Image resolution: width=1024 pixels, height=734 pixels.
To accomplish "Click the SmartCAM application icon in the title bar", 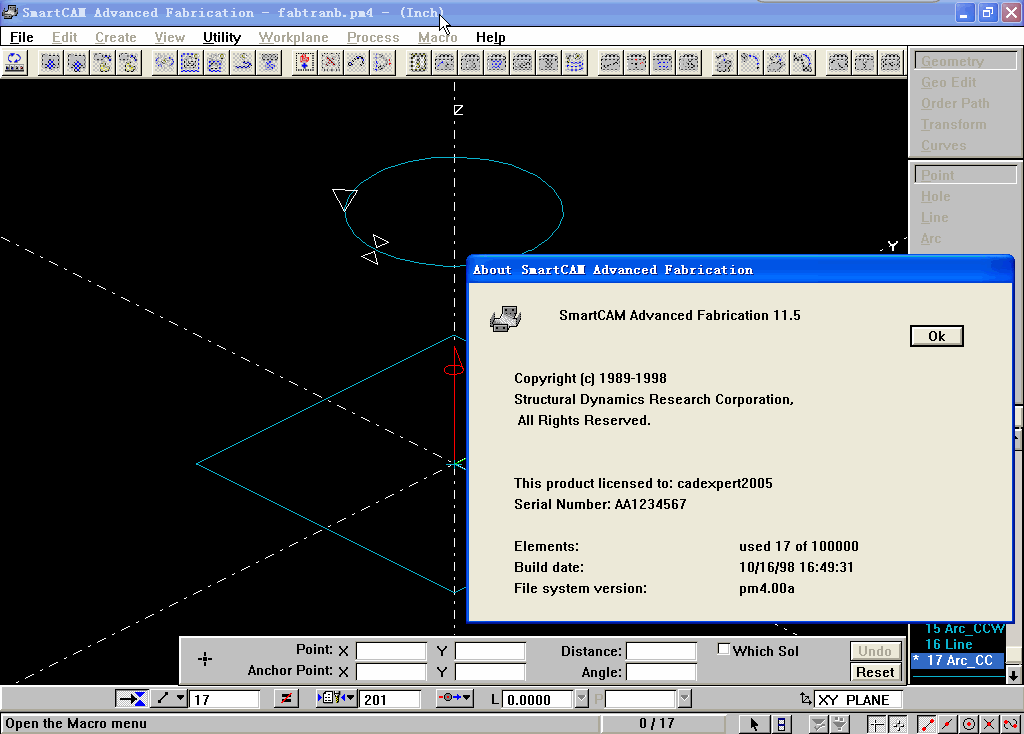I will click(10, 12).
